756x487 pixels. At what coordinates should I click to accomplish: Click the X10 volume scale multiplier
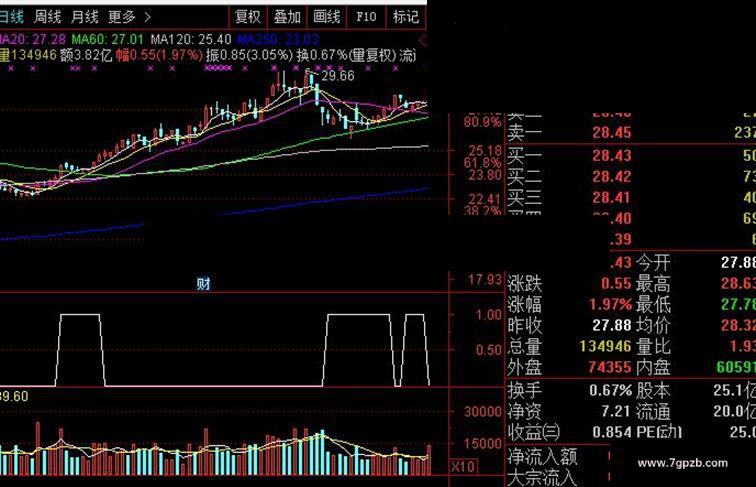(462, 467)
